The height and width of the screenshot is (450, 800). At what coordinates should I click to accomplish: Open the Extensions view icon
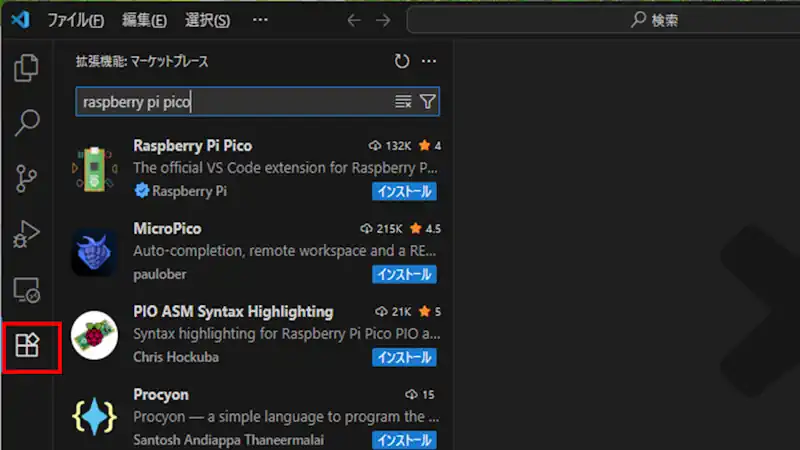coord(27,345)
